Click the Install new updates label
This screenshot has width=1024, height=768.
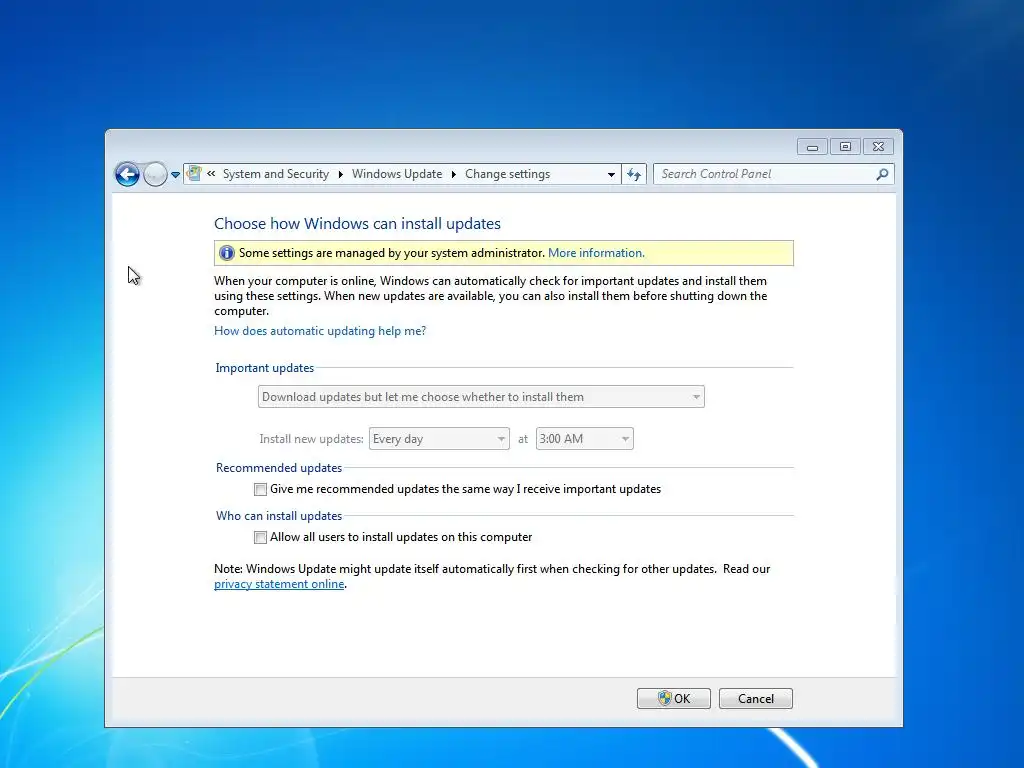click(x=311, y=439)
